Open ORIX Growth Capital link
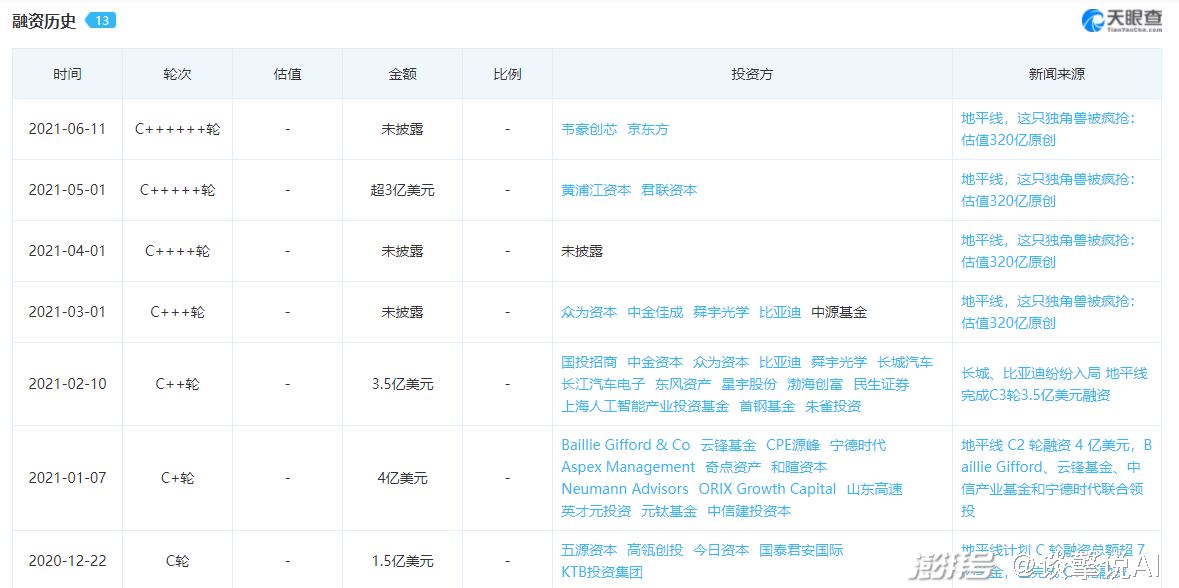1179x588 pixels. point(767,489)
